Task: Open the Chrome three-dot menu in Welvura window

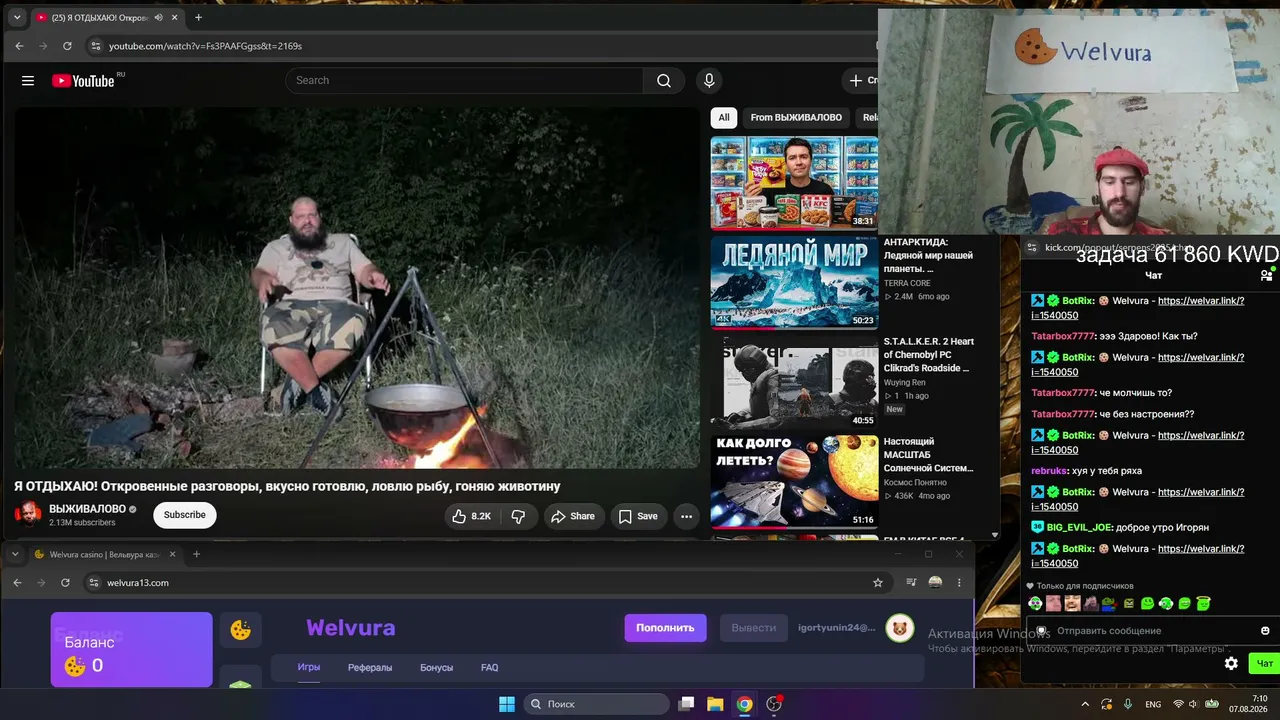Action: point(959,583)
